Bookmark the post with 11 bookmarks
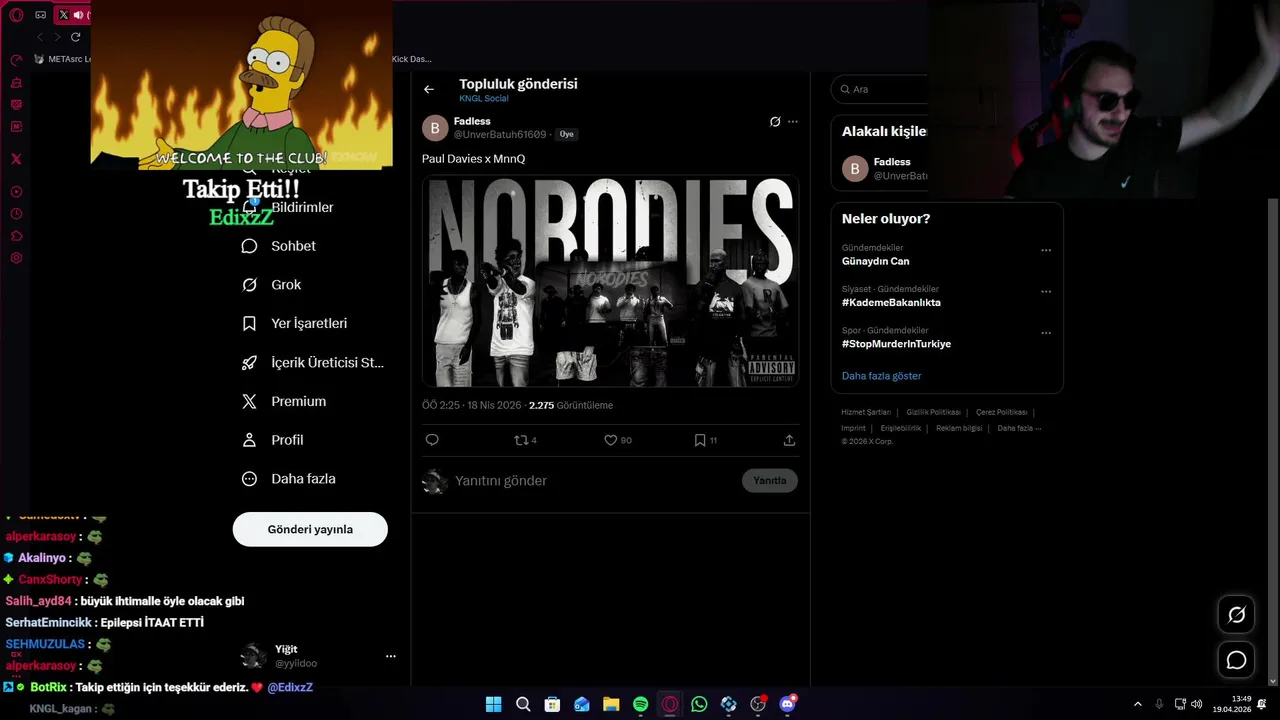 coord(705,440)
